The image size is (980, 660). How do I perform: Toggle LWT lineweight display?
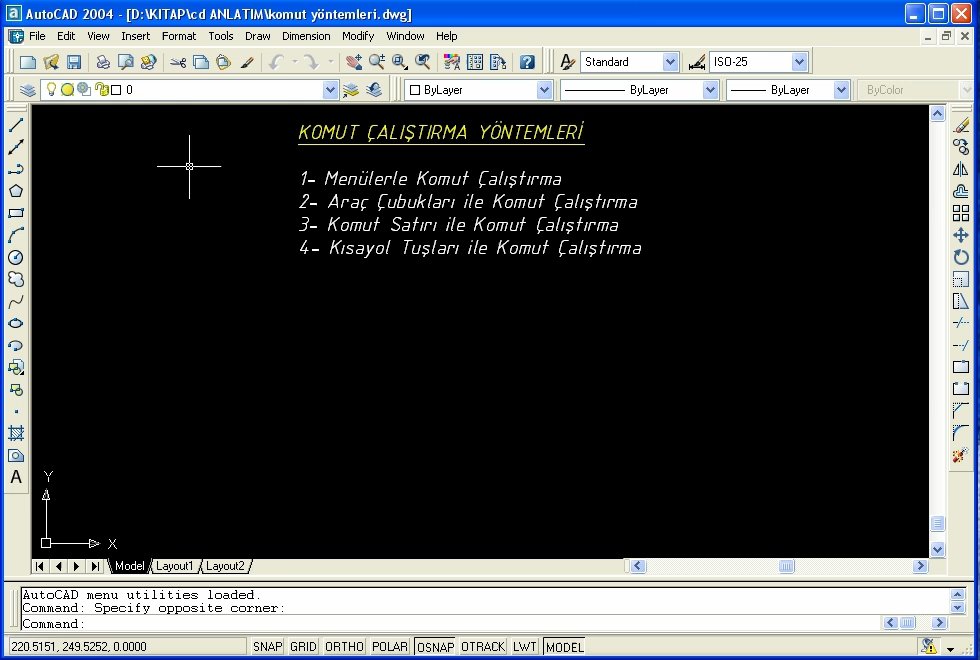point(524,646)
